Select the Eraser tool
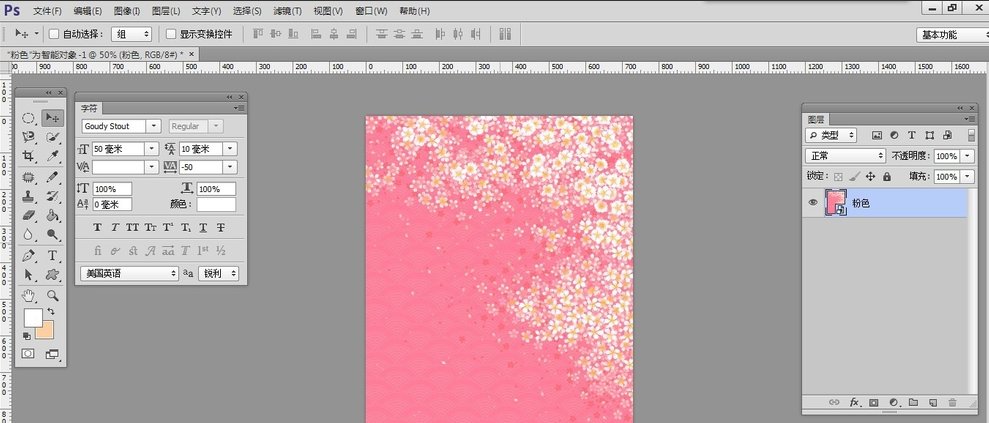The image size is (989, 423). point(28,215)
